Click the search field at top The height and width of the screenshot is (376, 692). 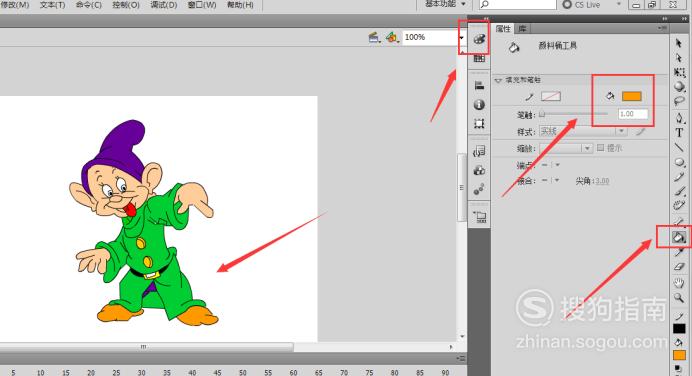518,4
